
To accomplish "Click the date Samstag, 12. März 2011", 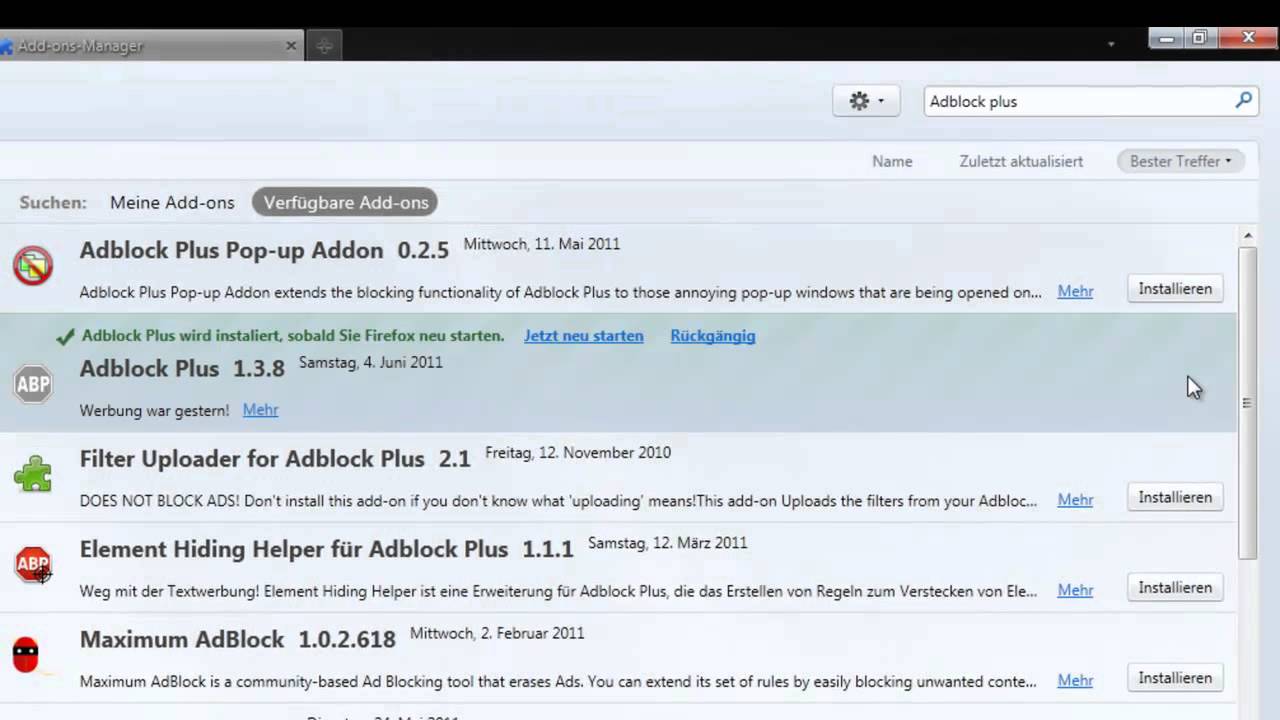I will [x=668, y=543].
